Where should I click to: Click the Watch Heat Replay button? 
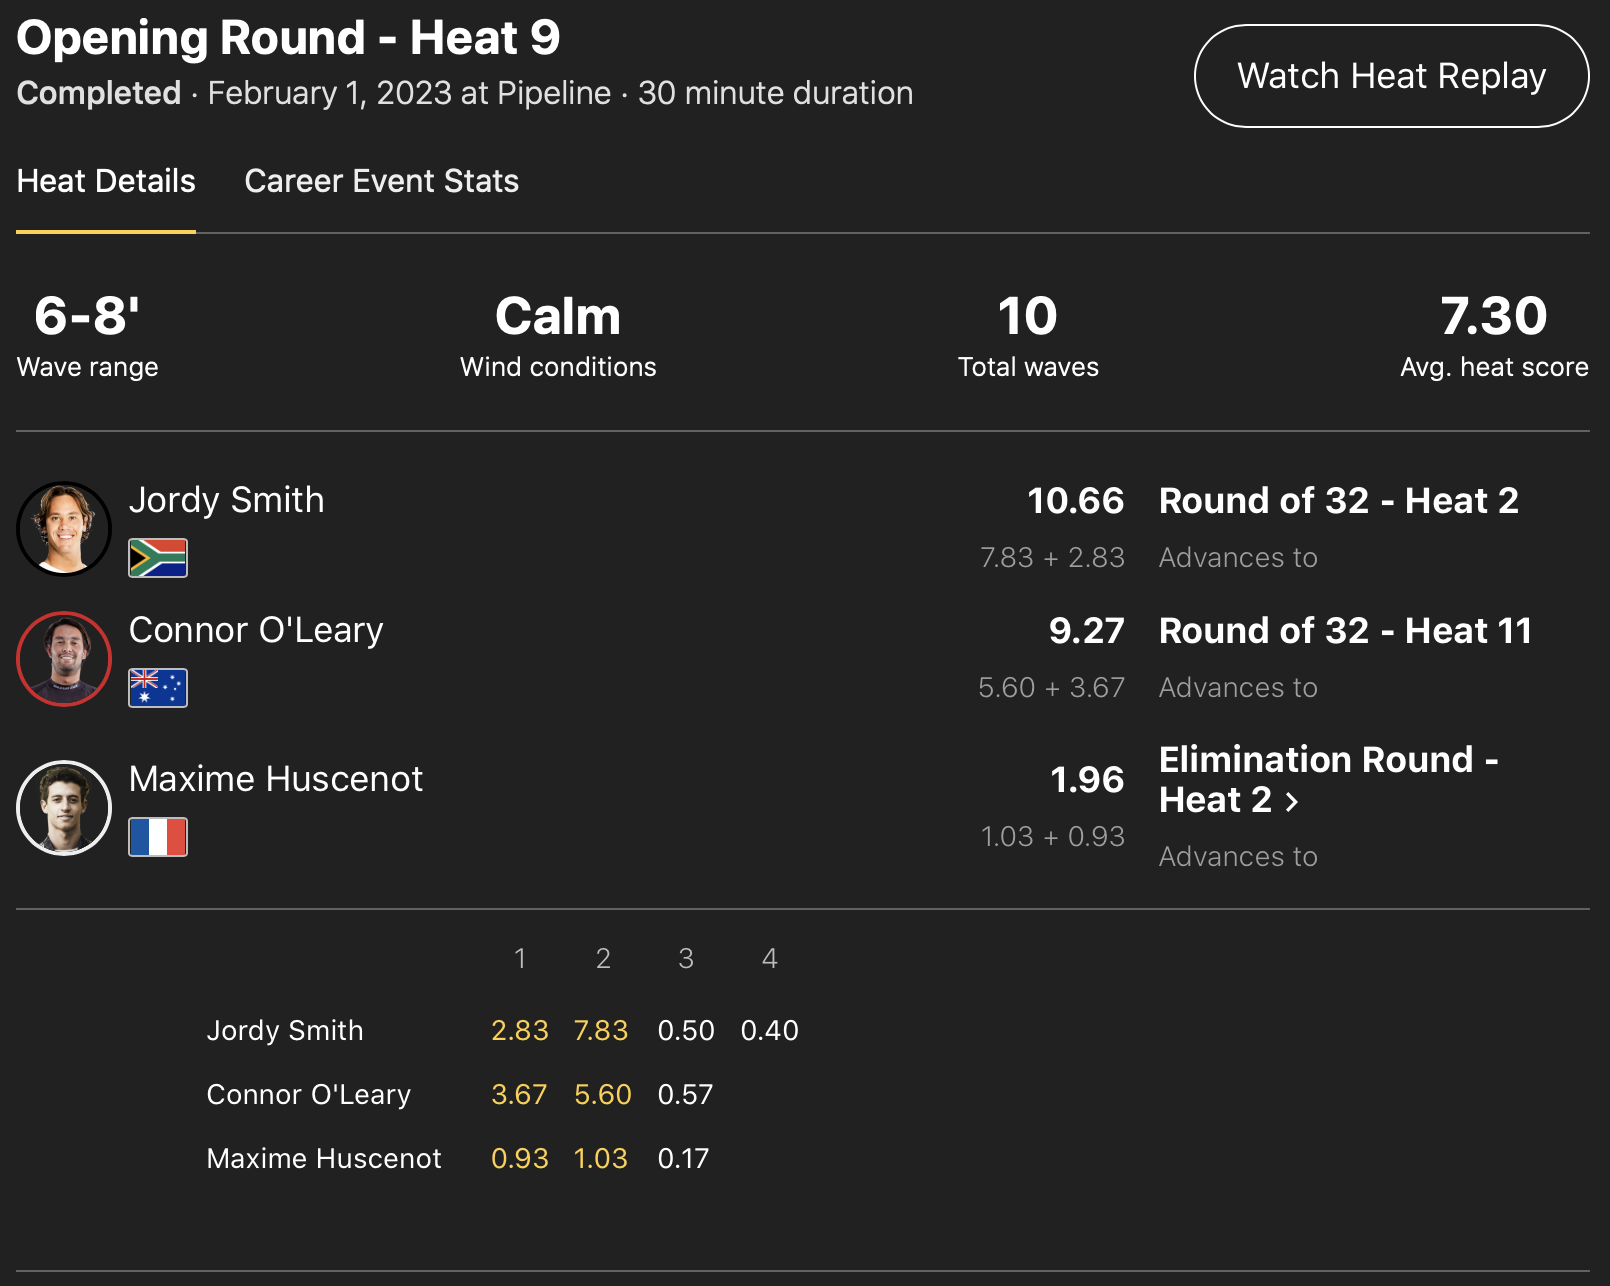(x=1391, y=76)
